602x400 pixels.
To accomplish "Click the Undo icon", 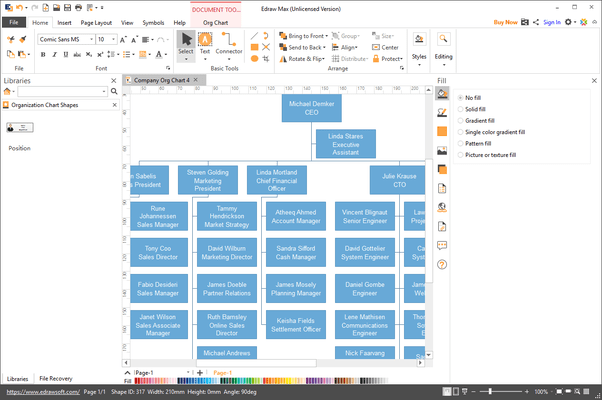I will pyautogui.click(x=19, y=7).
